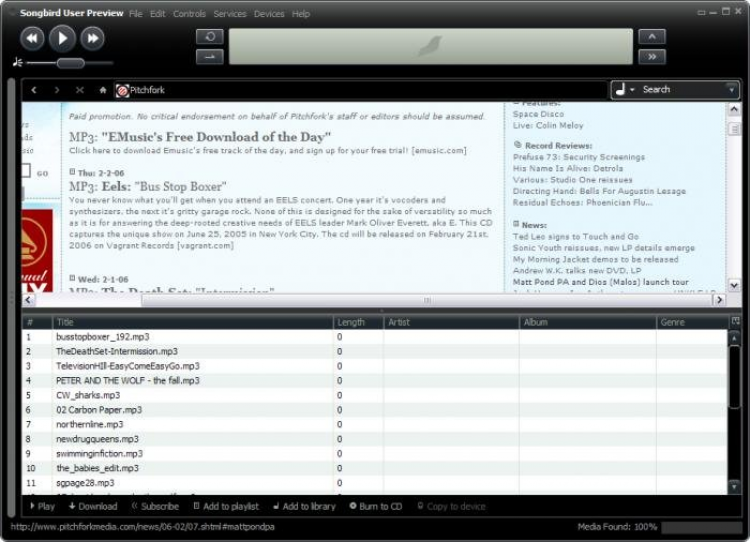Click Download in bottom toolbar
This screenshot has width=750, height=542.
coord(93,506)
